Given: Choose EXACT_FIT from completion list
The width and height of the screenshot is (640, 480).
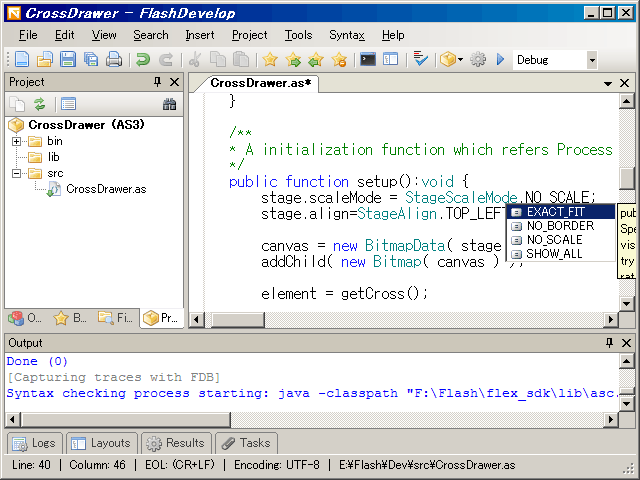Looking at the screenshot, I should pos(561,212).
